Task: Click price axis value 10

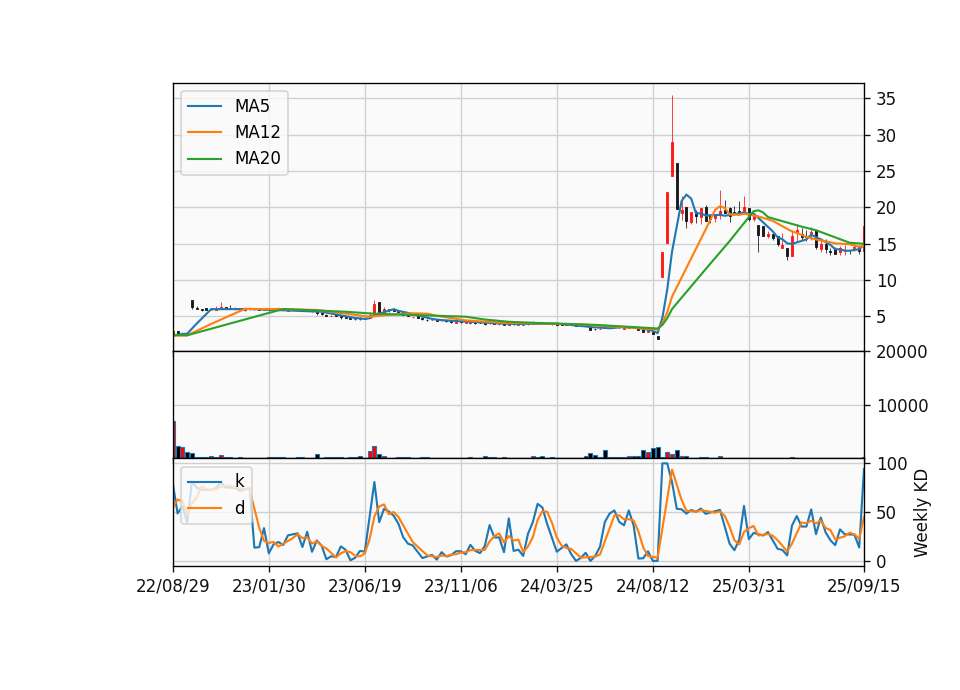Action: point(886,281)
